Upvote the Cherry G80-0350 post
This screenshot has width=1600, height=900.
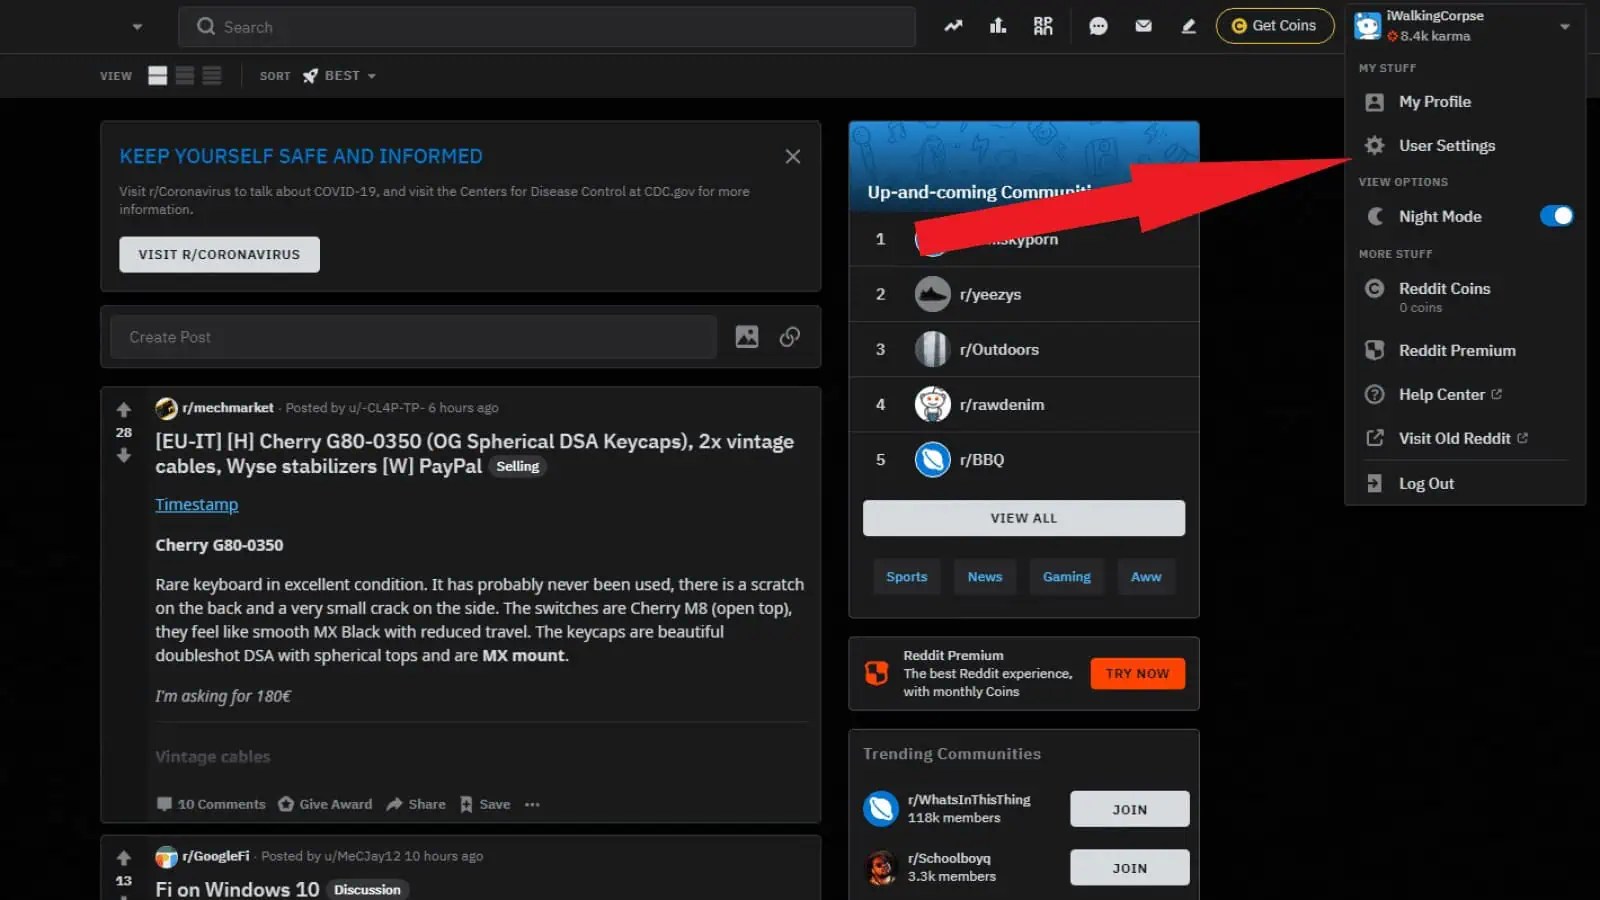(123, 409)
